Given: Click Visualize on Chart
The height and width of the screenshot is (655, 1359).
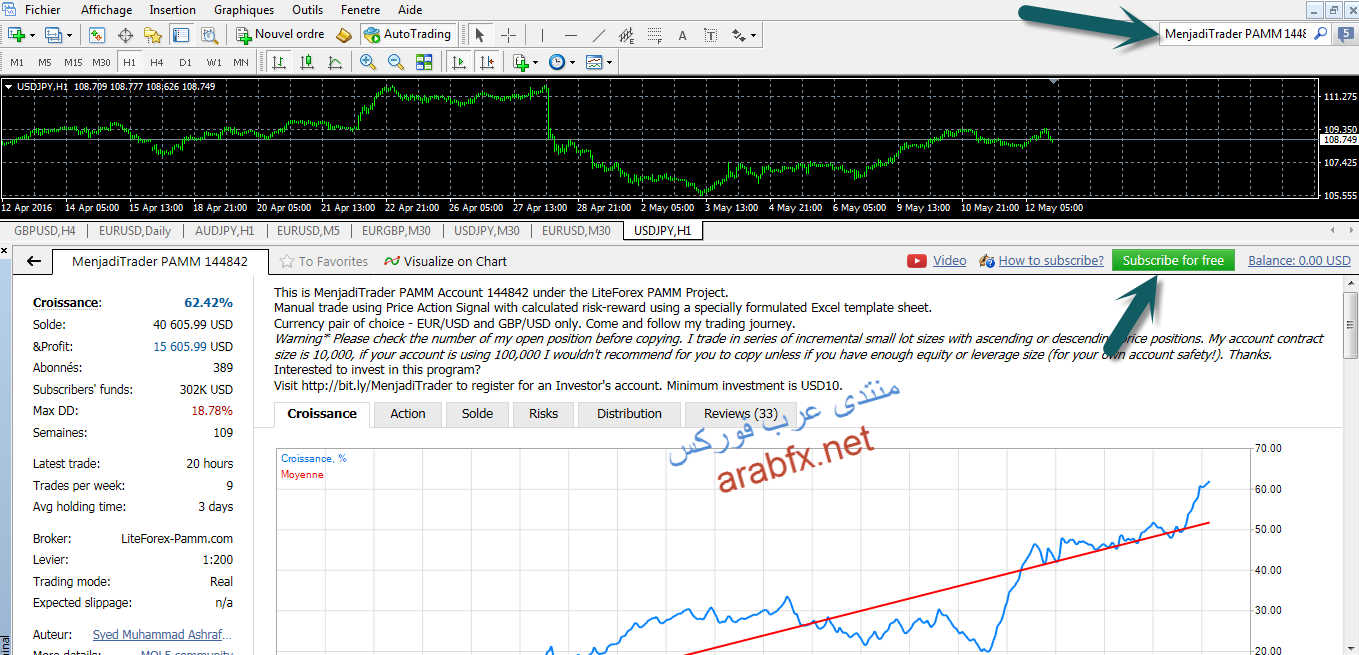Looking at the screenshot, I should coord(445,262).
